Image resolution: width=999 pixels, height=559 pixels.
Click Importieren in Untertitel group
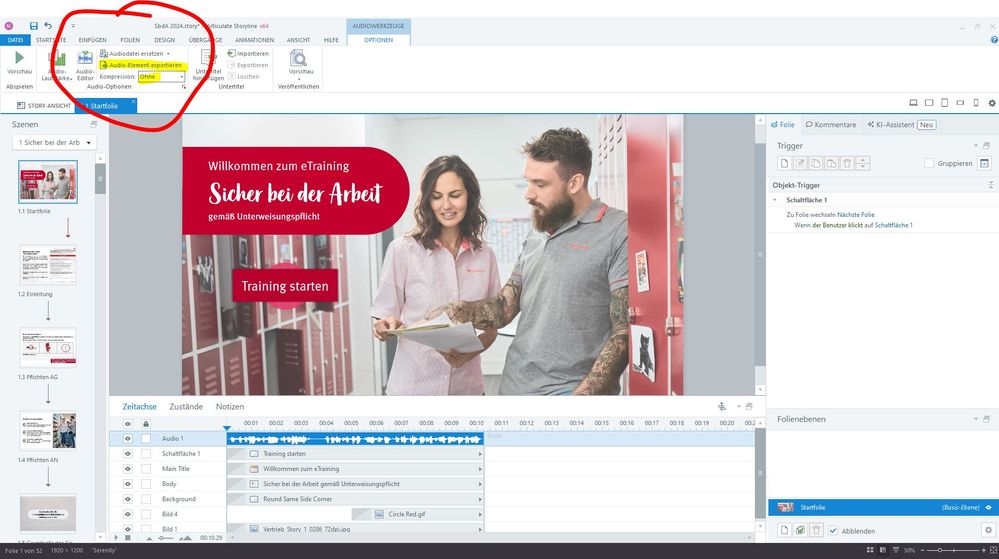click(x=248, y=54)
